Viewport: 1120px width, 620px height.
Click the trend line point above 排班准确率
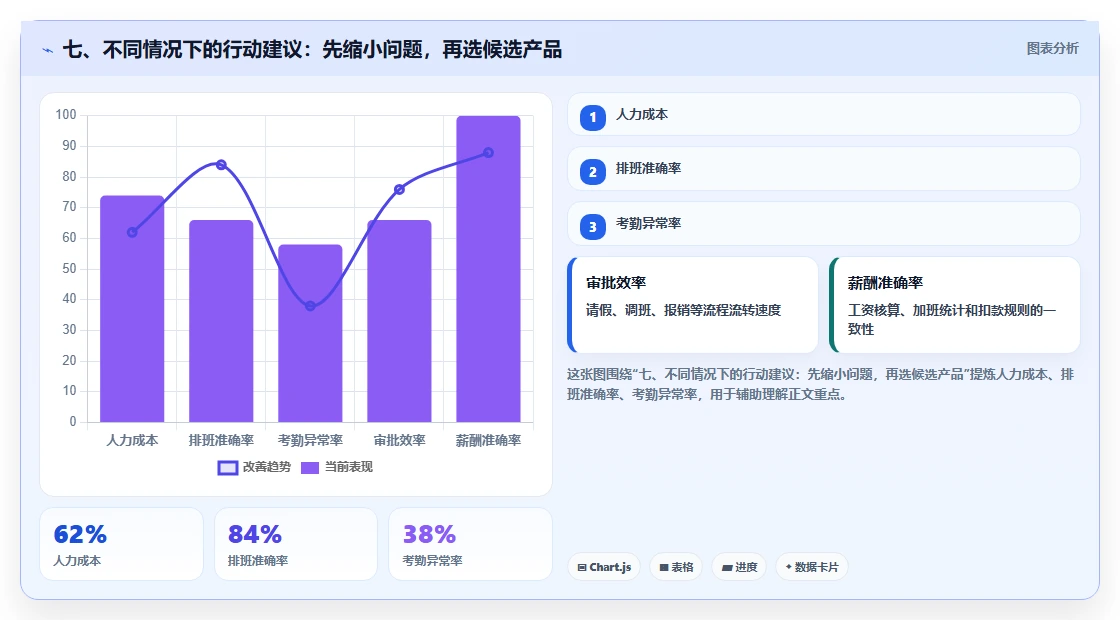tap(221, 165)
